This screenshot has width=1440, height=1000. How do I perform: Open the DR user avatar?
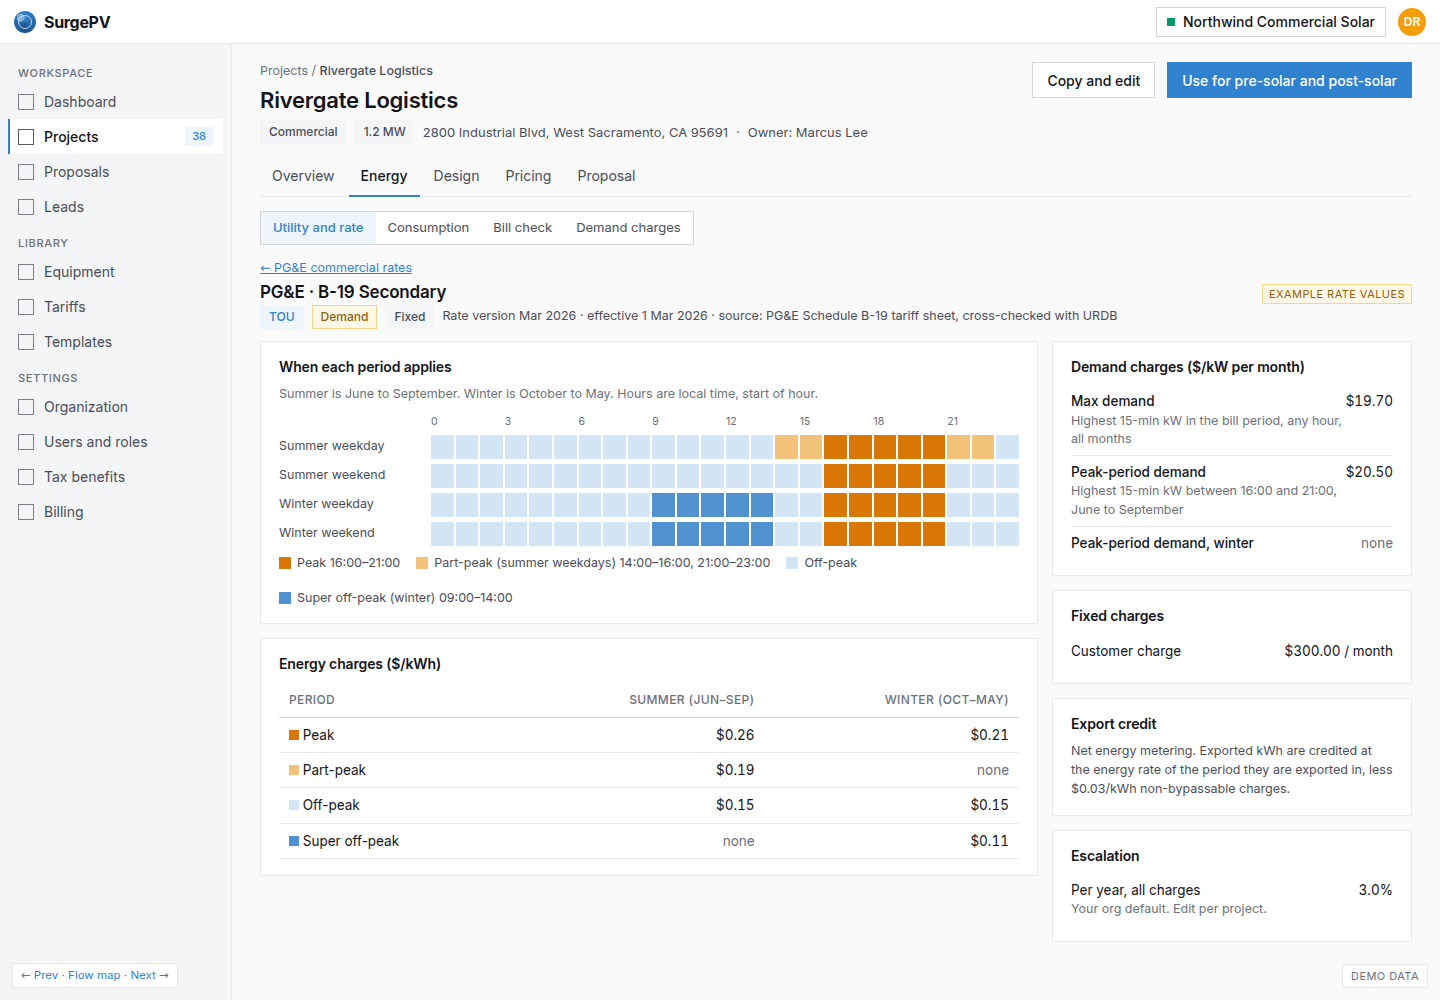coord(1412,22)
